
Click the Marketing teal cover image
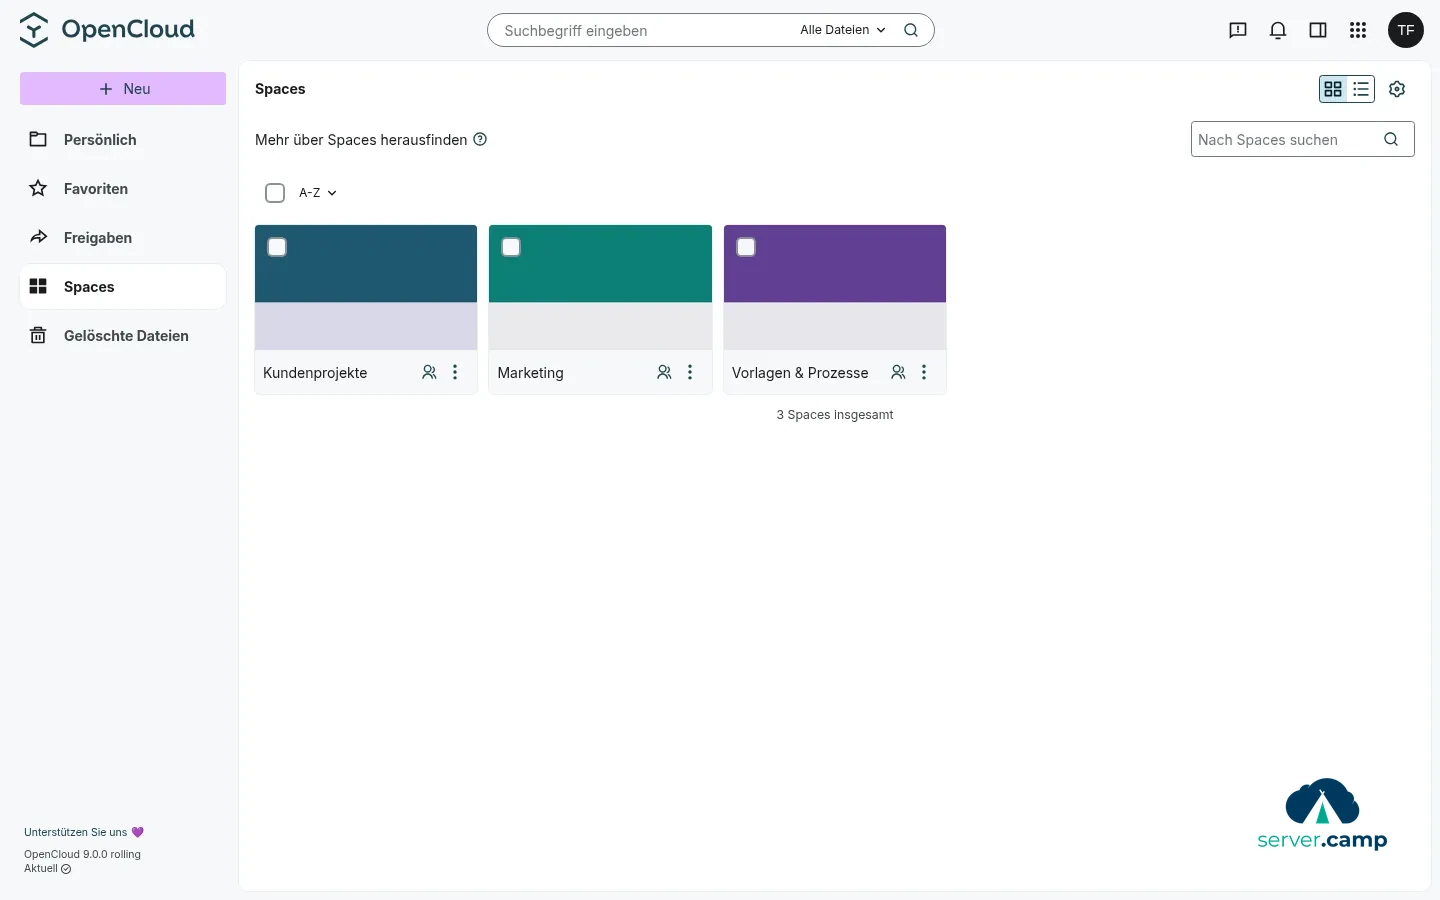click(x=600, y=264)
